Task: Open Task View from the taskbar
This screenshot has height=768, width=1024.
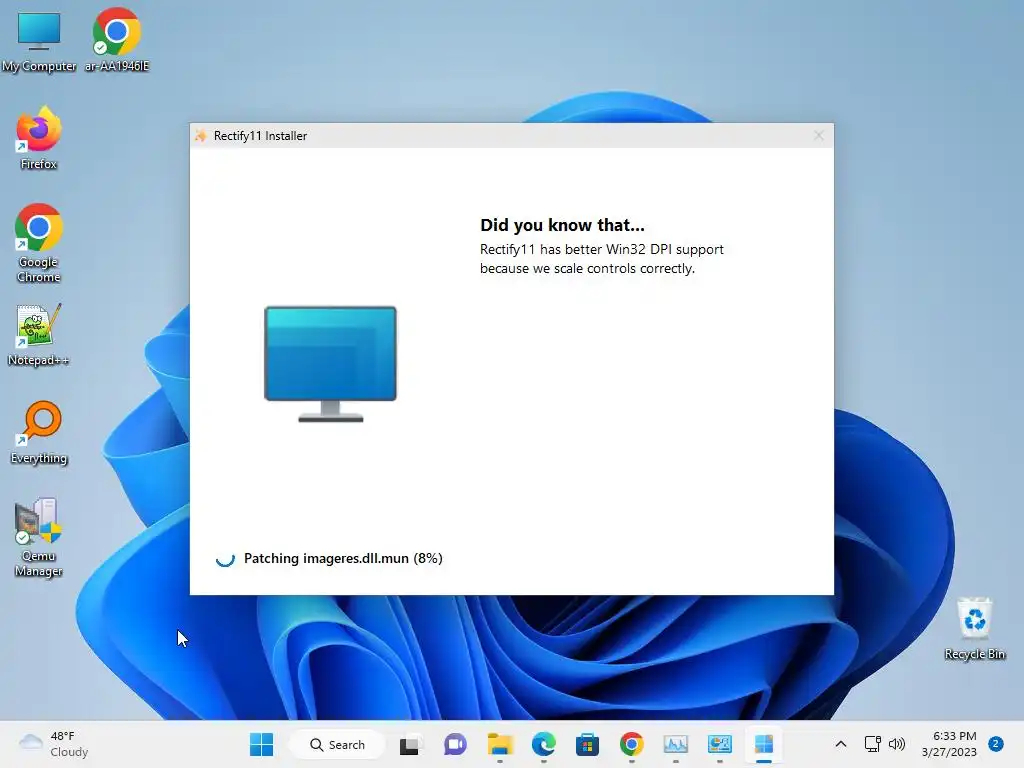Action: tap(411, 744)
